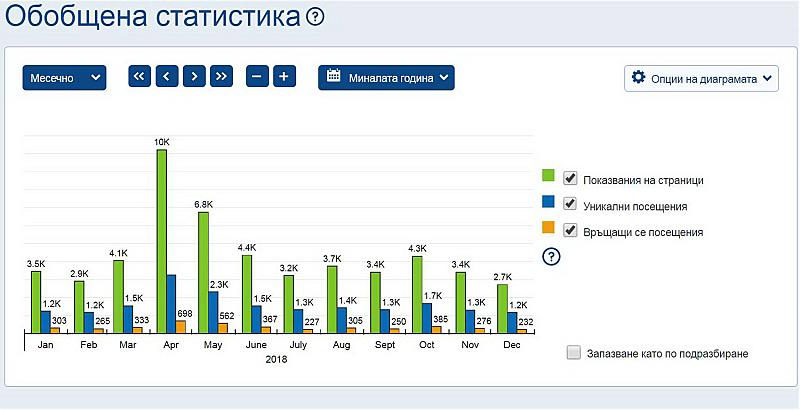Screen dimensions: 800x410
Task: Toggle Уникални посещения checkbox
Action: tap(571, 204)
